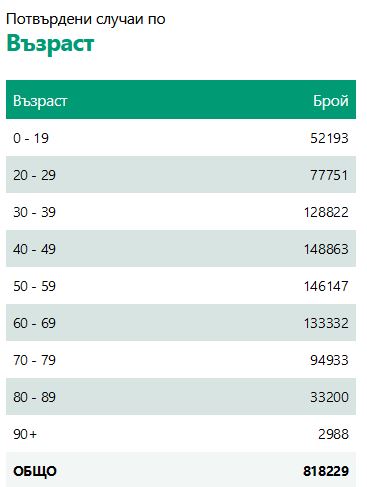
Task: Select the 60 - 69 age row label
Action: point(34,323)
